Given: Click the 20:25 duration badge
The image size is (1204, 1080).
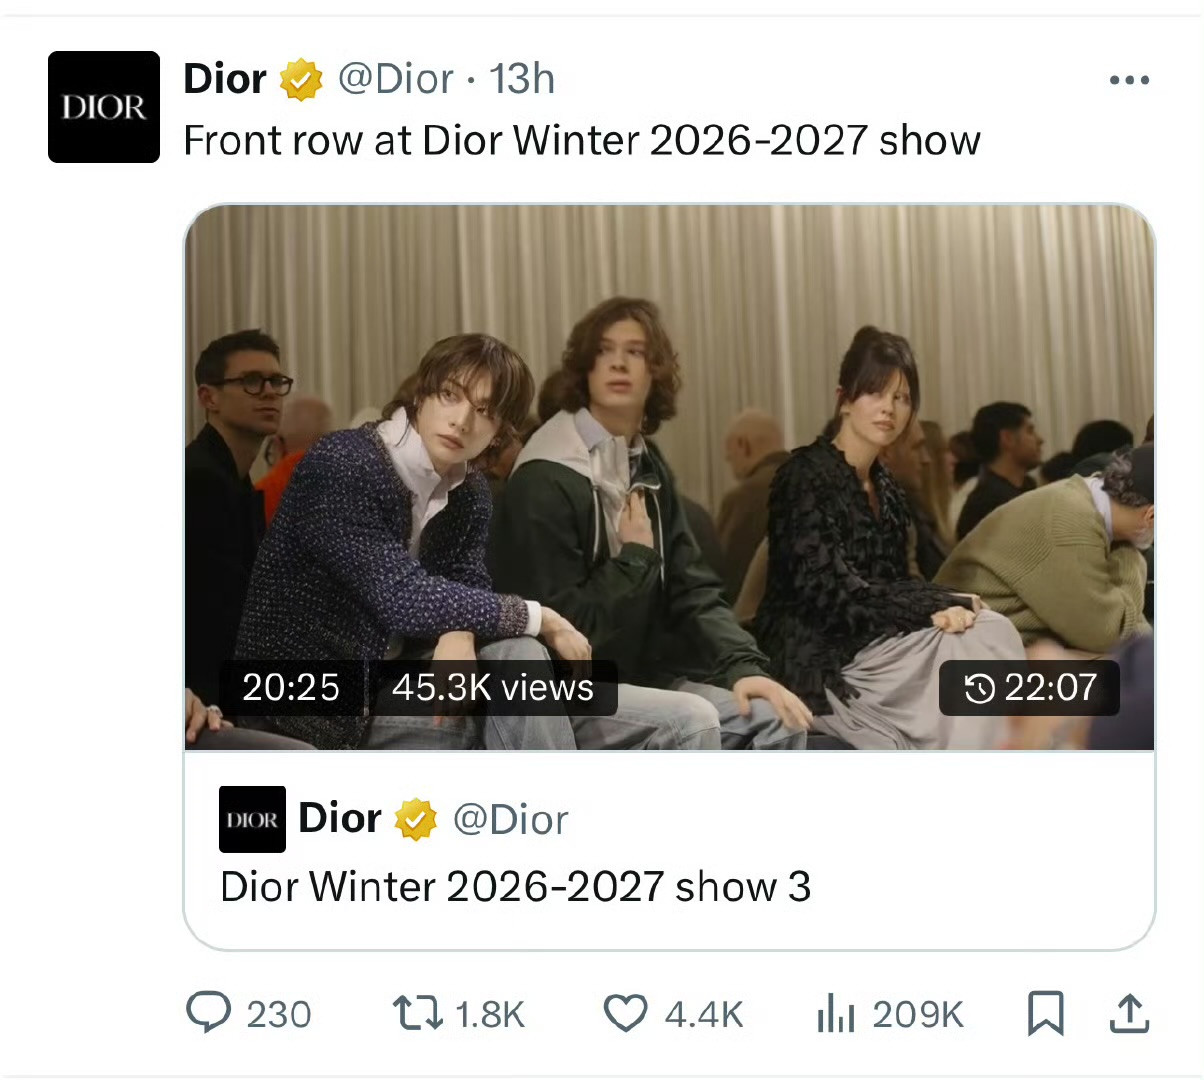Looking at the screenshot, I should pyautogui.click(x=291, y=687).
